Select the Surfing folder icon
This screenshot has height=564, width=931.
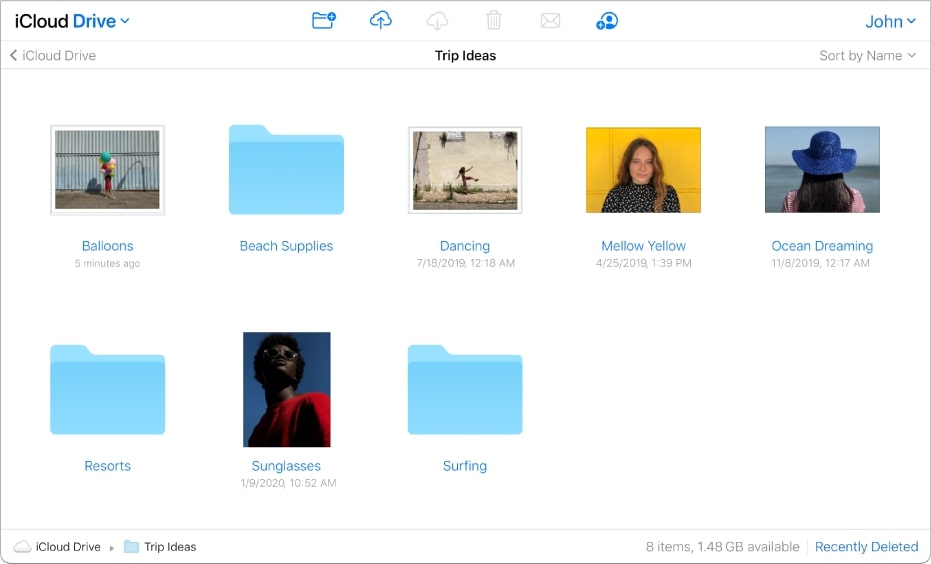(x=465, y=390)
